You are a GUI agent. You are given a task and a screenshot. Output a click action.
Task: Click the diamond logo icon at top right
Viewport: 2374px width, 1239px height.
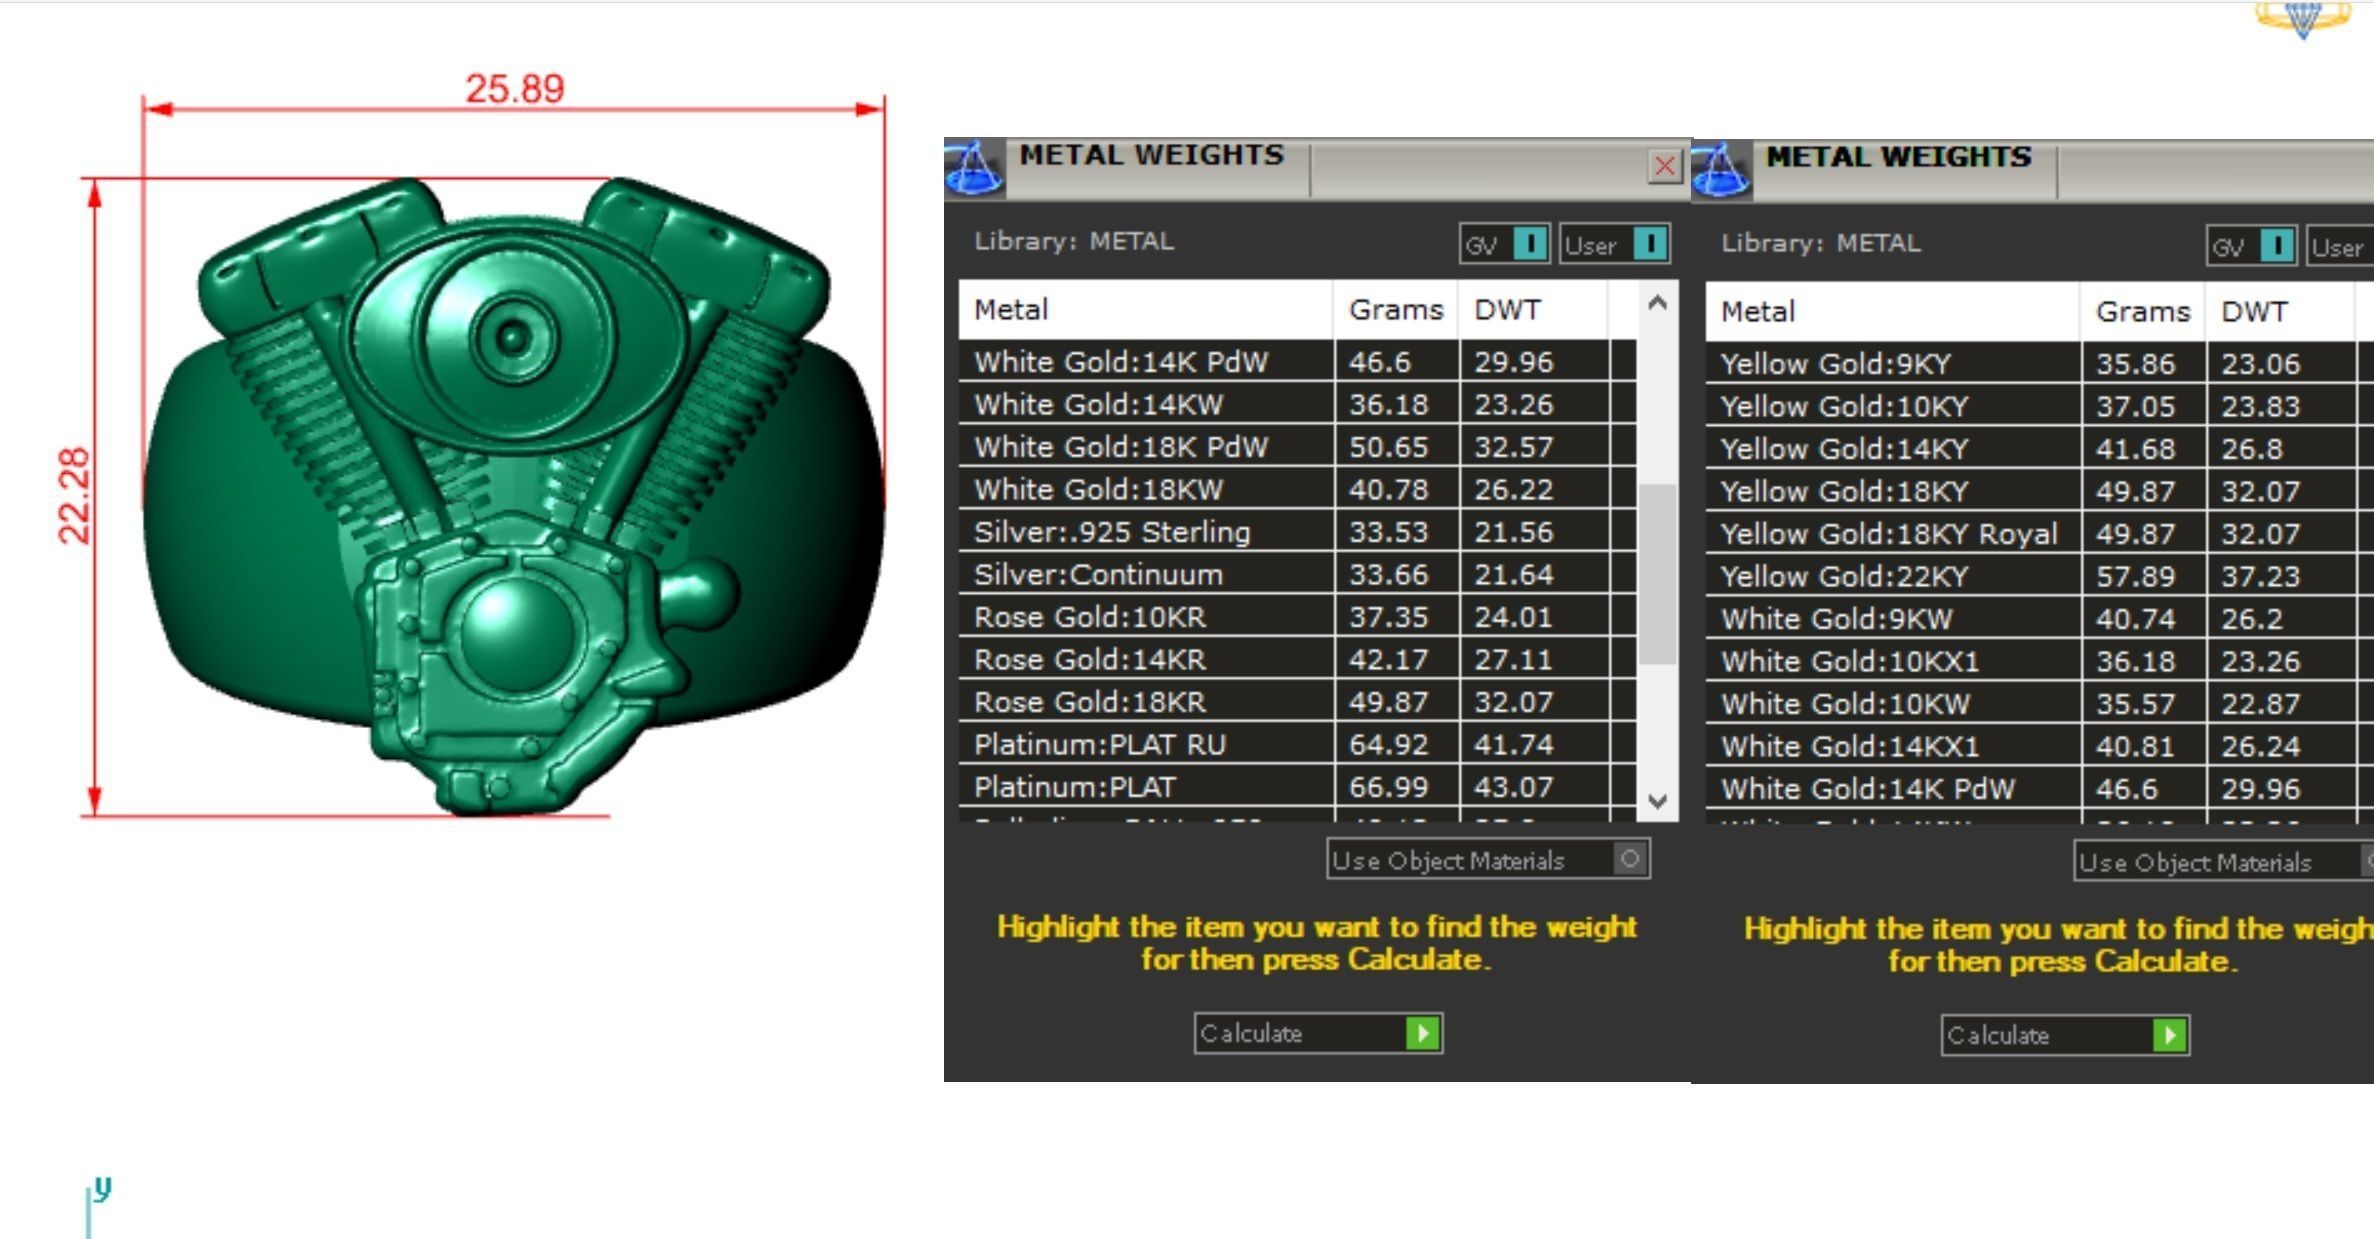coord(2302,18)
